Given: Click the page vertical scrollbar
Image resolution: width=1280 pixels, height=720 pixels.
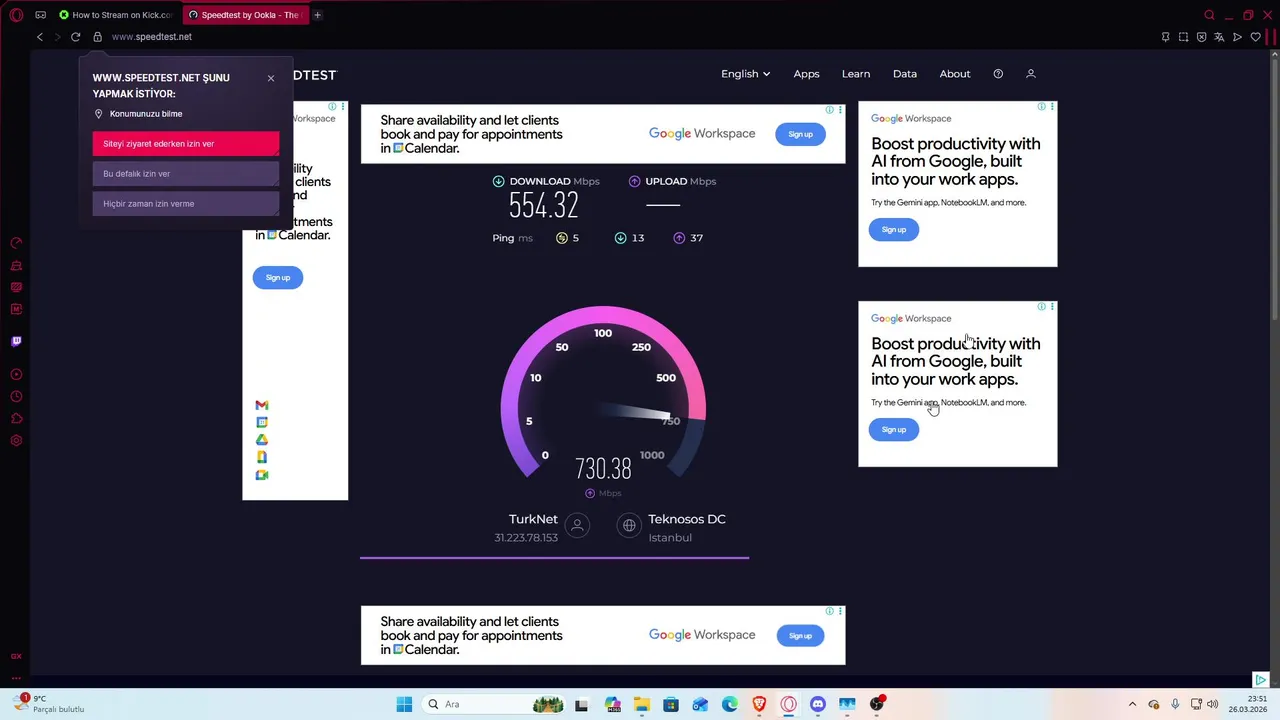Looking at the screenshot, I should (1274, 190).
